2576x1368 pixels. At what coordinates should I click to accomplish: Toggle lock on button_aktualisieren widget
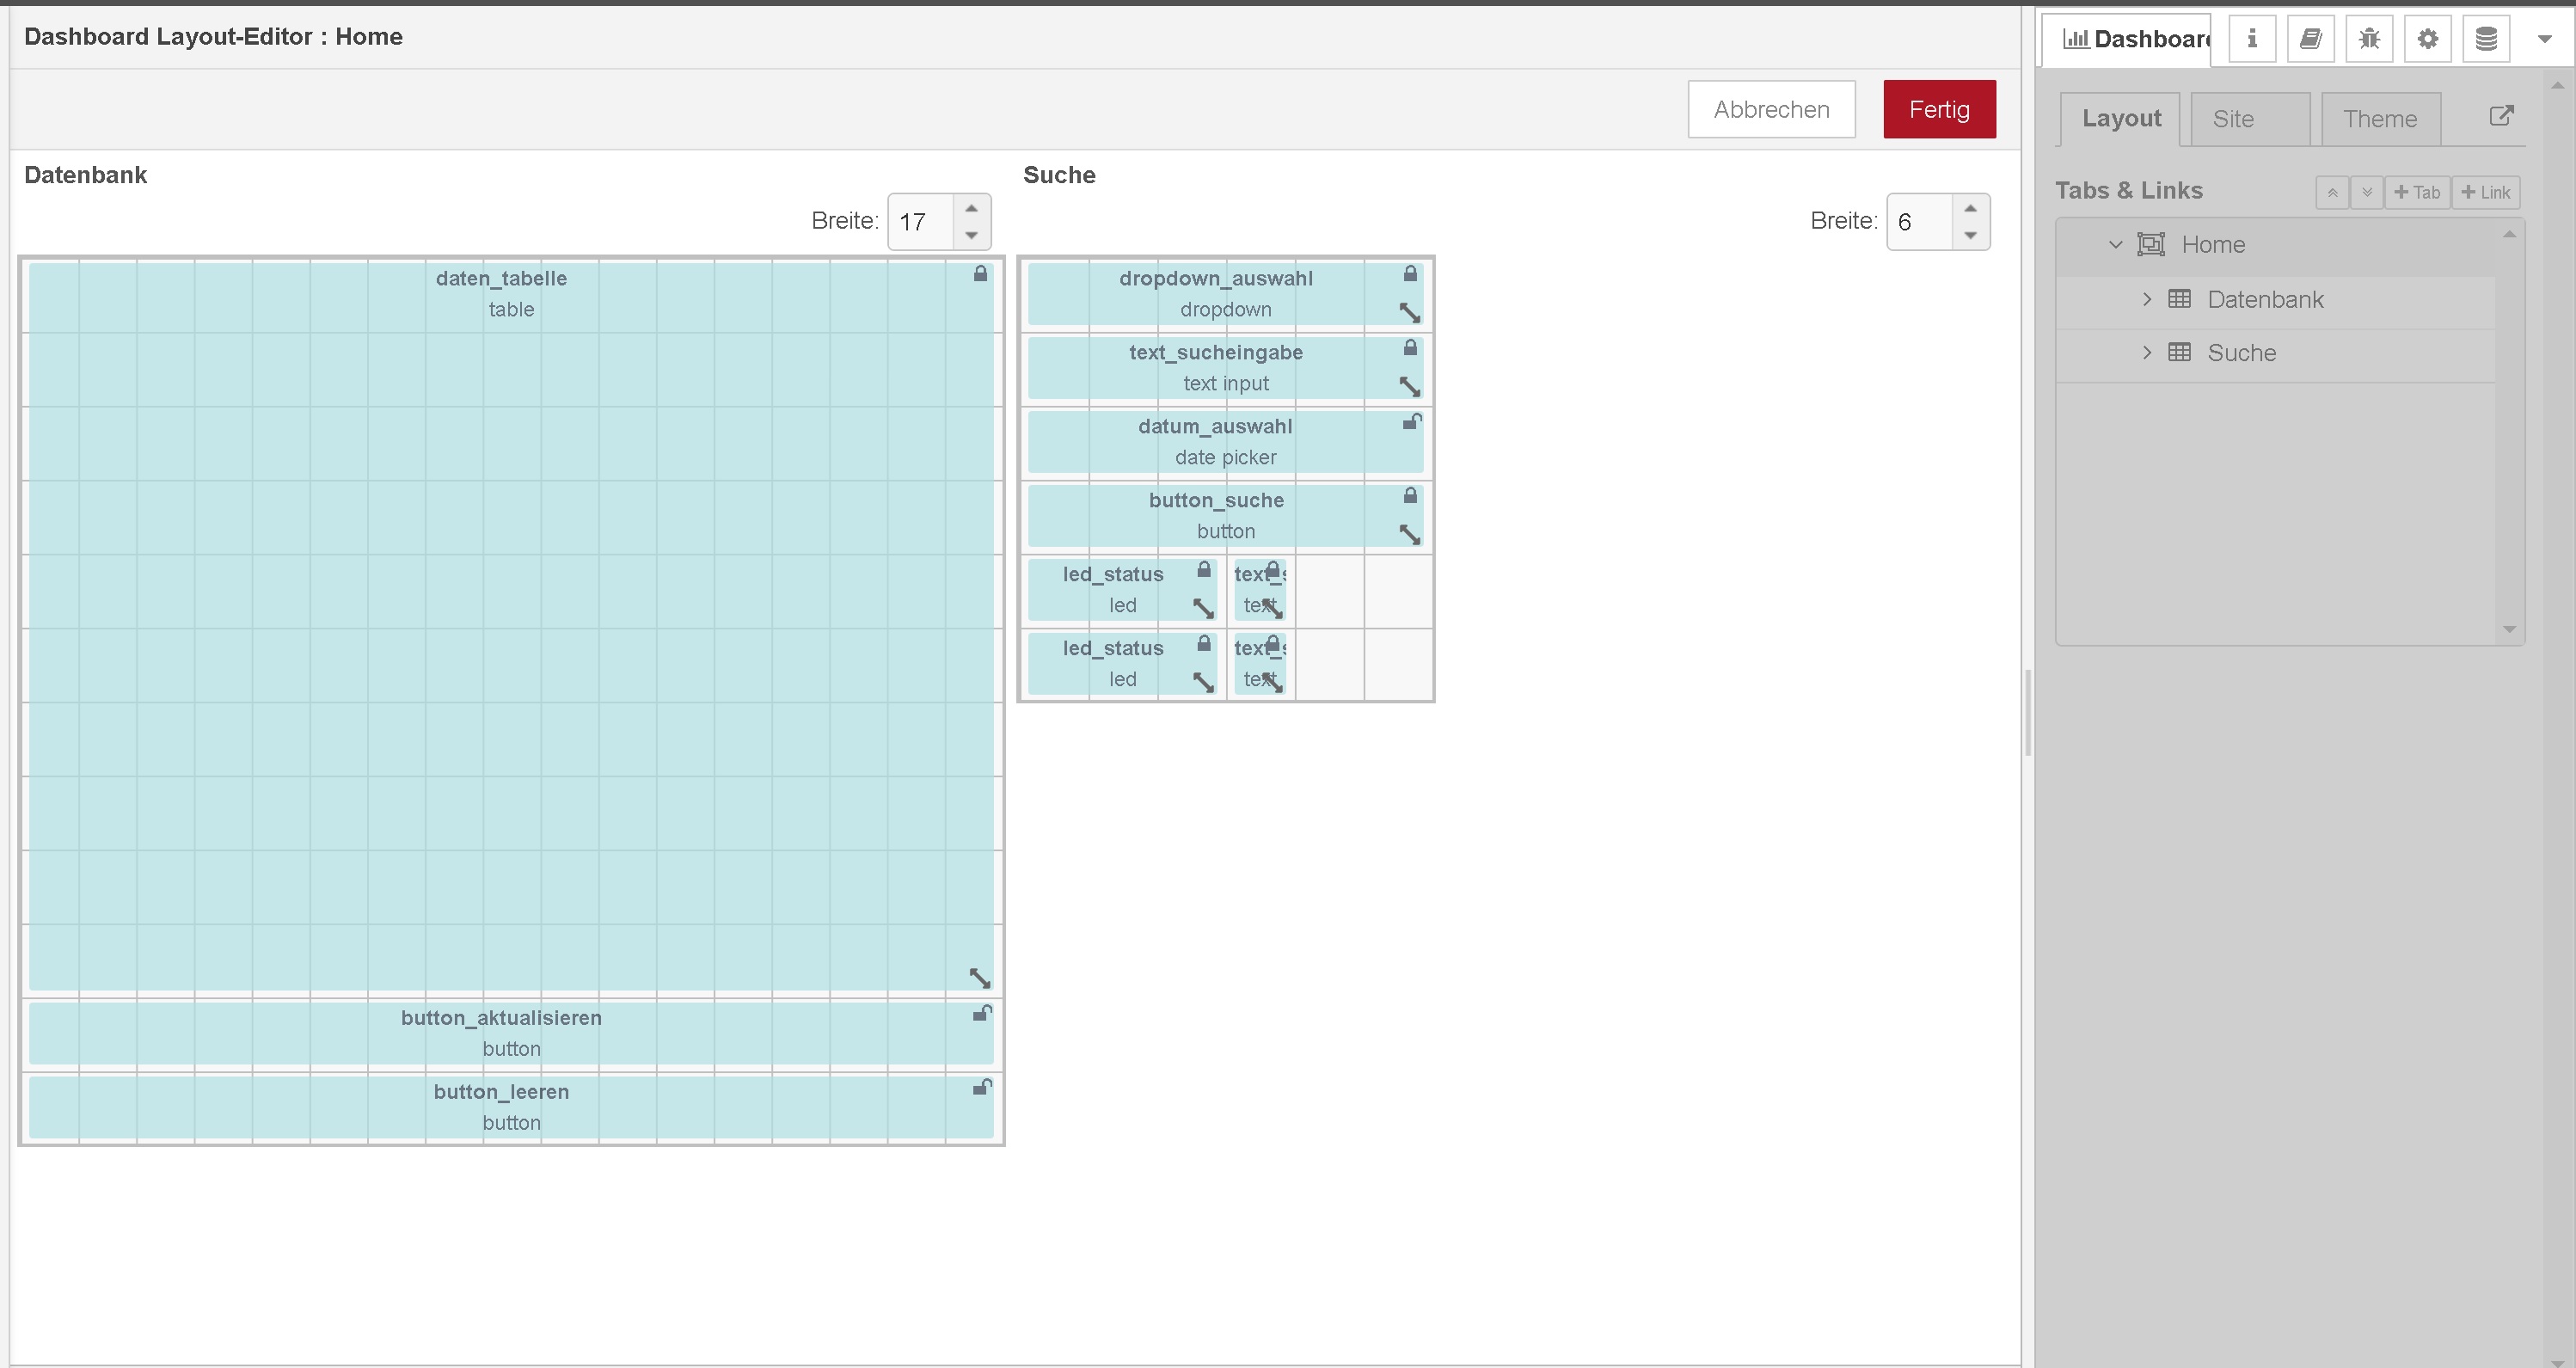pyautogui.click(x=982, y=1013)
